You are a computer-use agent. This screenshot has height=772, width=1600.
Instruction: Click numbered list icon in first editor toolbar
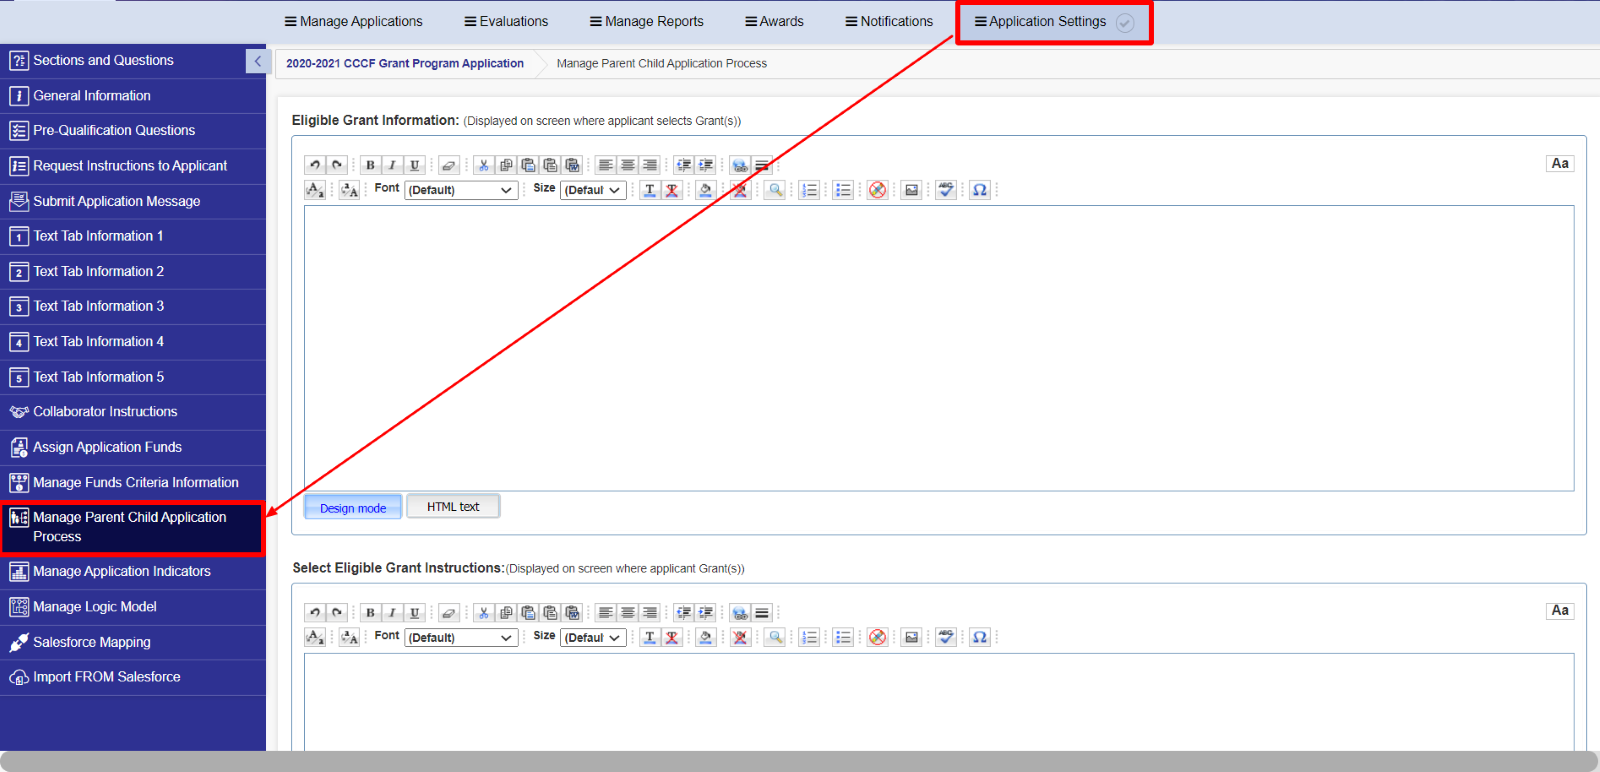810,190
